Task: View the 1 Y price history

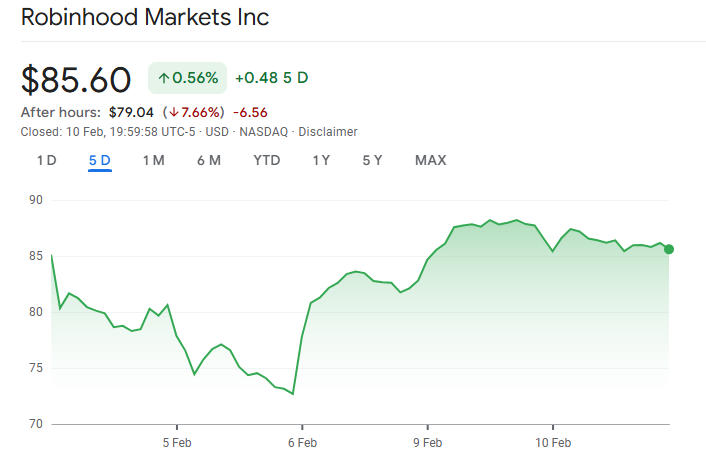Action: (x=321, y=160)
